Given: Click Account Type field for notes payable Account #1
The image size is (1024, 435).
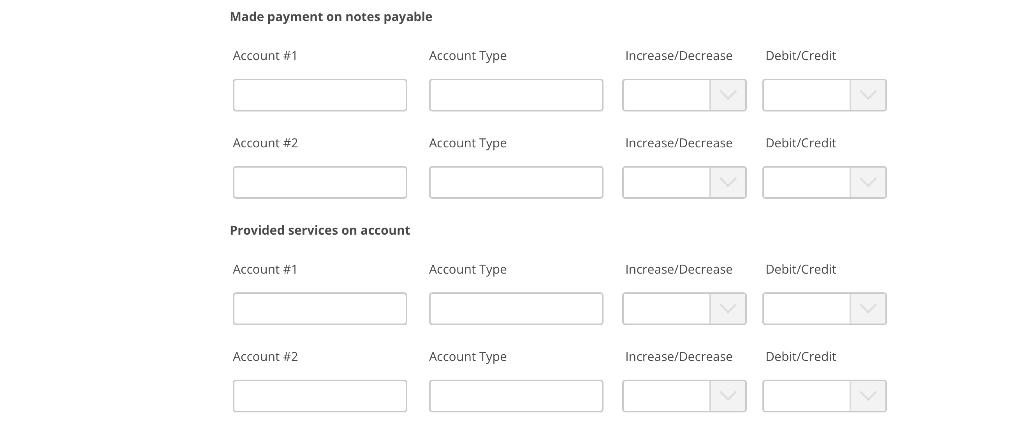Looking at the screenshot, I should pyautogui.click(x=516, y=95).
